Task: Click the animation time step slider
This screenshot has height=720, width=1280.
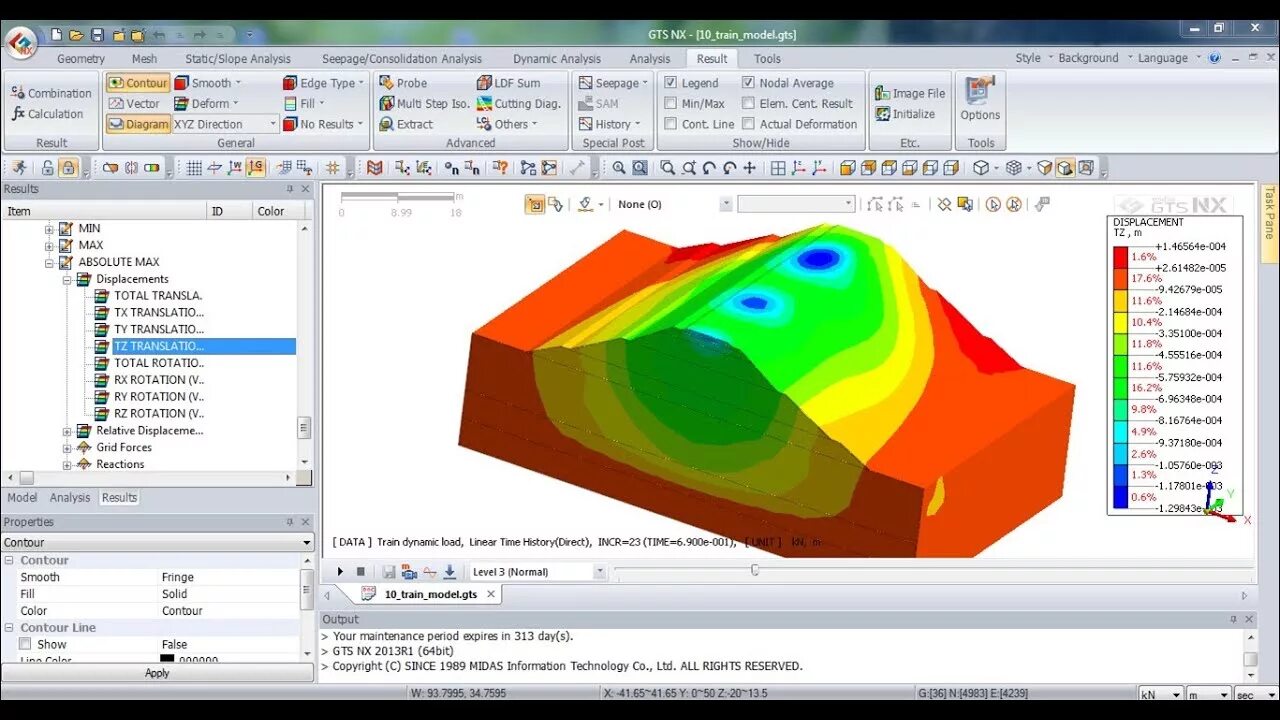Action: (755, 570)
